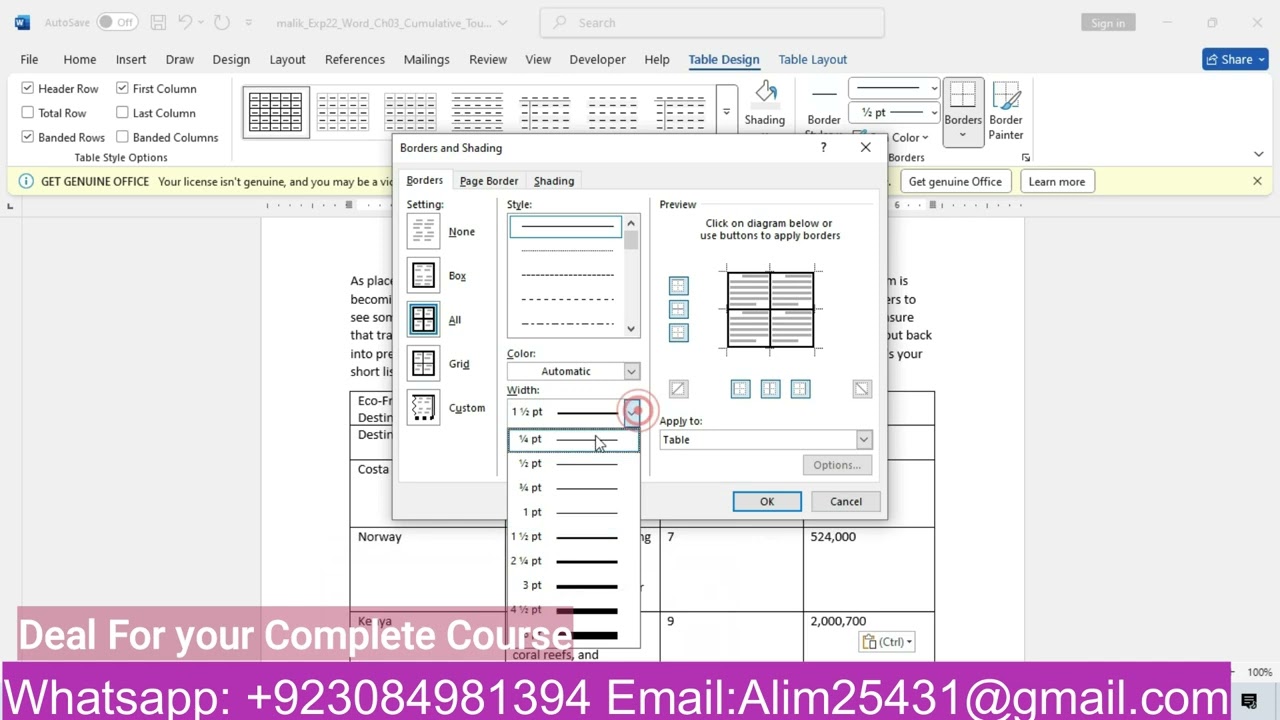
Task: Select the Custom border setting icon
Action: [423, 407]
